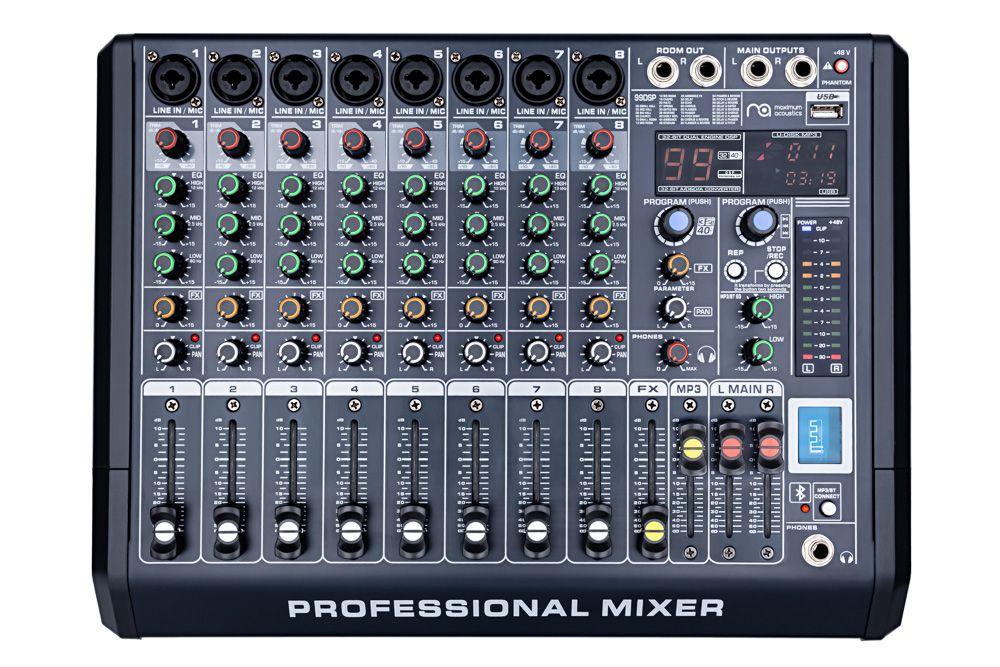Image resolution: width=1000 pixels, height=667 pixels.
Task: Click the right blue MP3 PROGRAM push knob
Action: pyautogui.click(x=762, y=221)
